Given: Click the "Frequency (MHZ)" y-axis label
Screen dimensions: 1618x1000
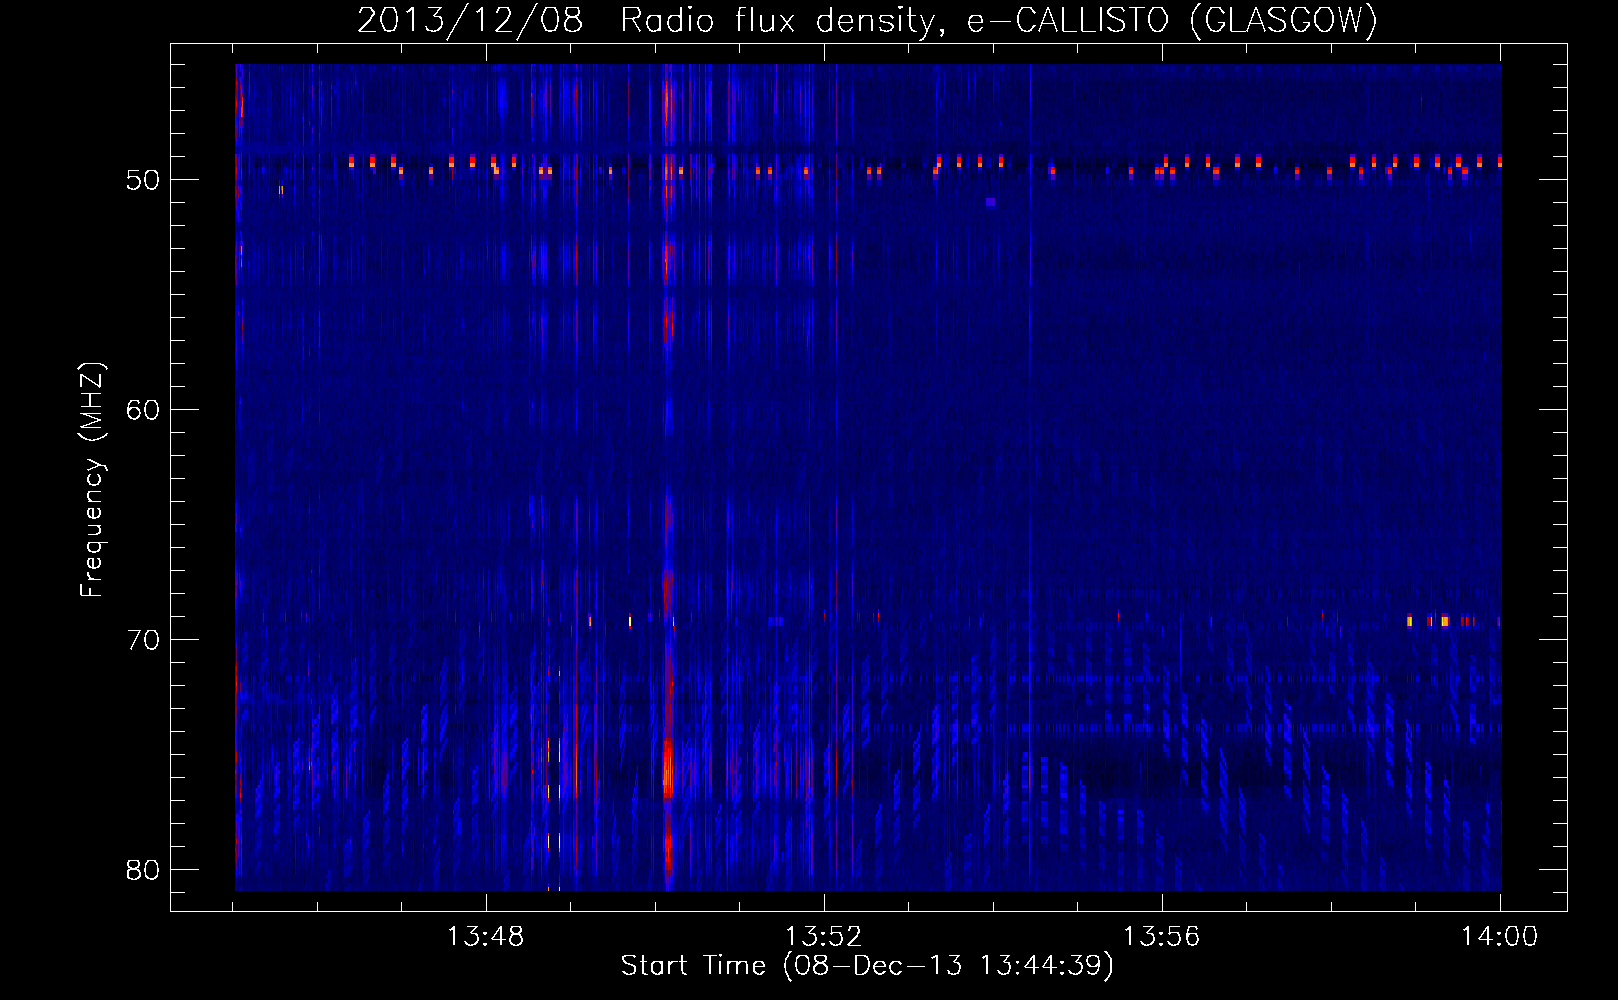Looking at the screenshot, I should tap(92, 480).
